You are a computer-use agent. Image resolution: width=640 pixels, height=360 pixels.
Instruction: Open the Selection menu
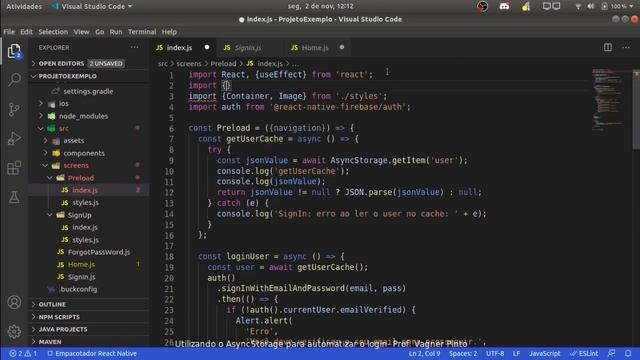point(53,32)
